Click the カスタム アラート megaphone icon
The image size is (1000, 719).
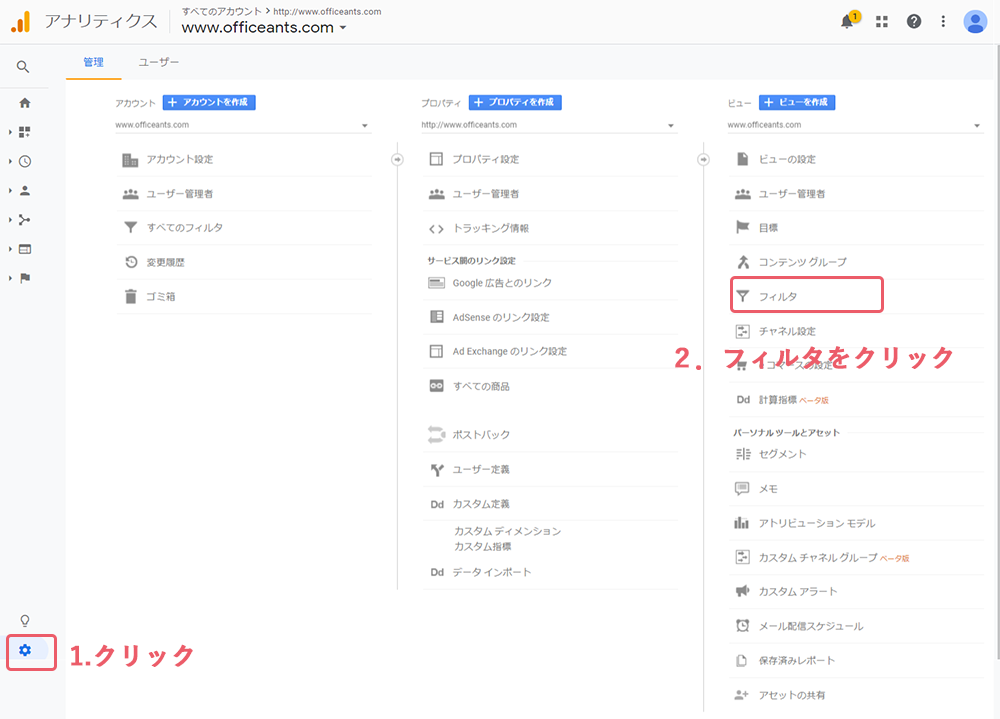pyautogui.click(x=742, y=591)
